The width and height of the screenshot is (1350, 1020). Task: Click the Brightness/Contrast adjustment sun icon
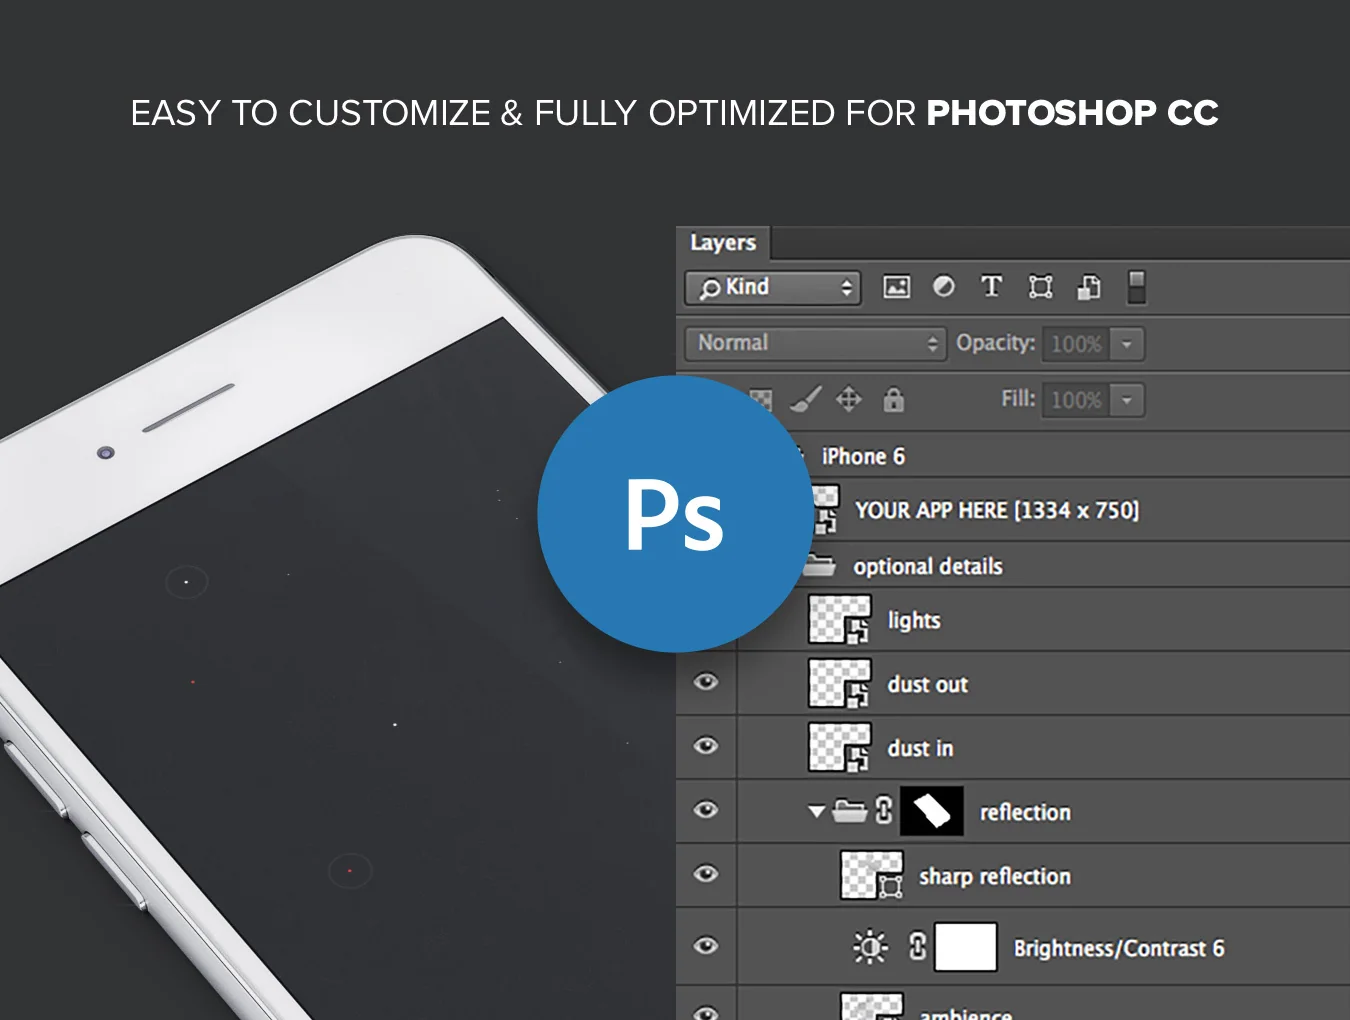click(870, 947)
